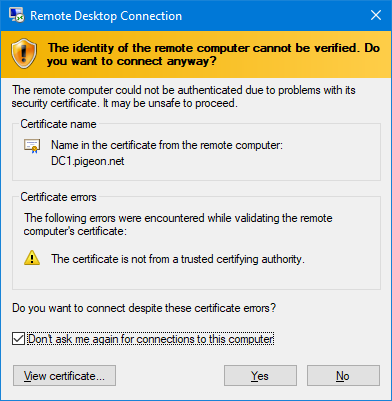
Task: Click the "Do you want to connect despite" question
Action: click(144, 308)
